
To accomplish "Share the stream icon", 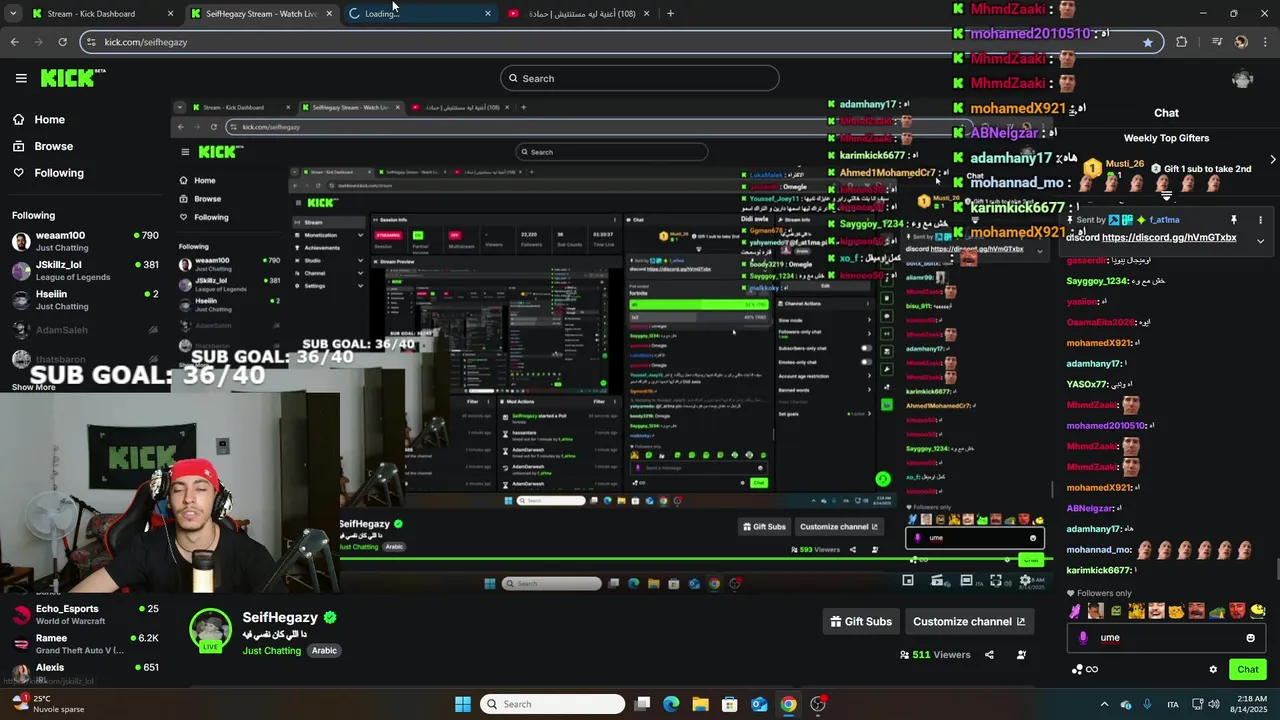I will pyautogui.click(x=989, y=655).
